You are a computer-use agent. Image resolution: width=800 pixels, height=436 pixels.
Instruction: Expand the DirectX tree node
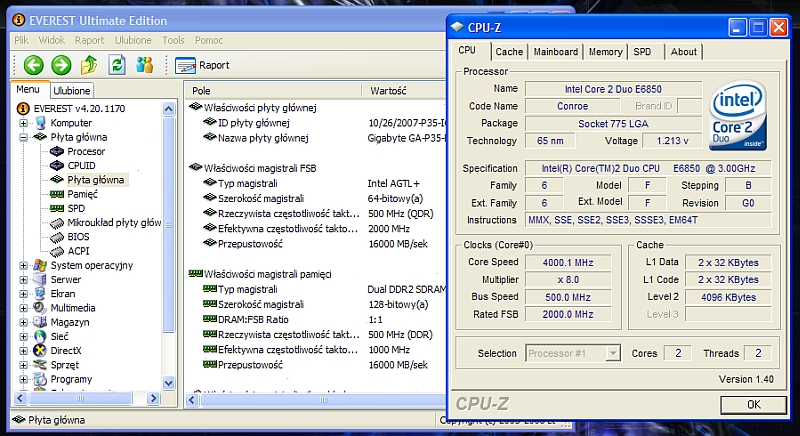pos(23,351)
